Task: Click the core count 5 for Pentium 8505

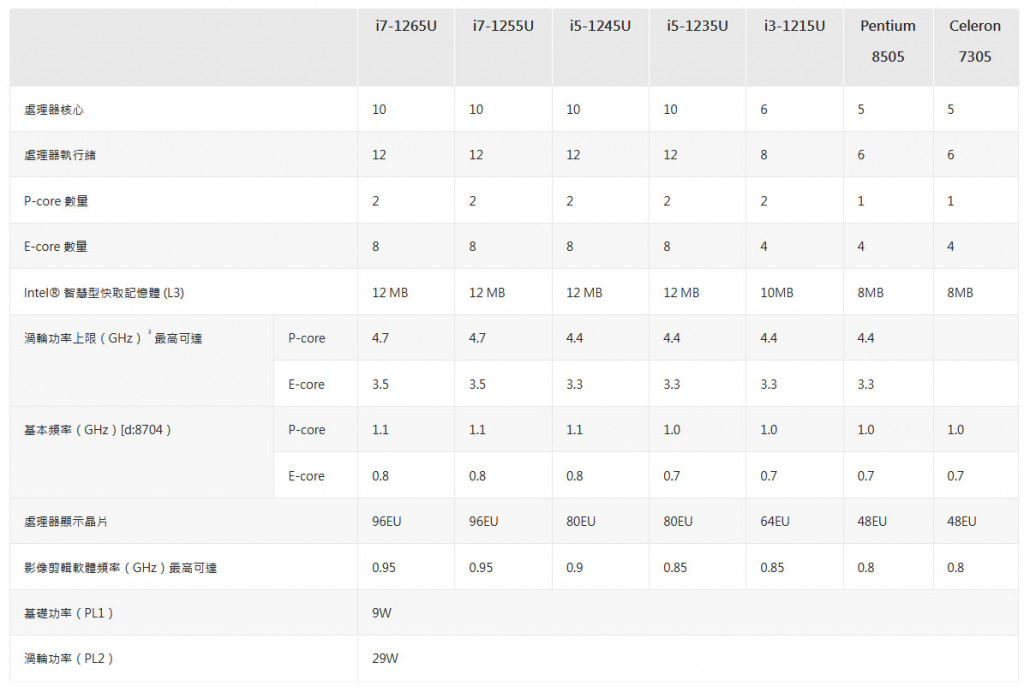Action: tap(861, 110)
